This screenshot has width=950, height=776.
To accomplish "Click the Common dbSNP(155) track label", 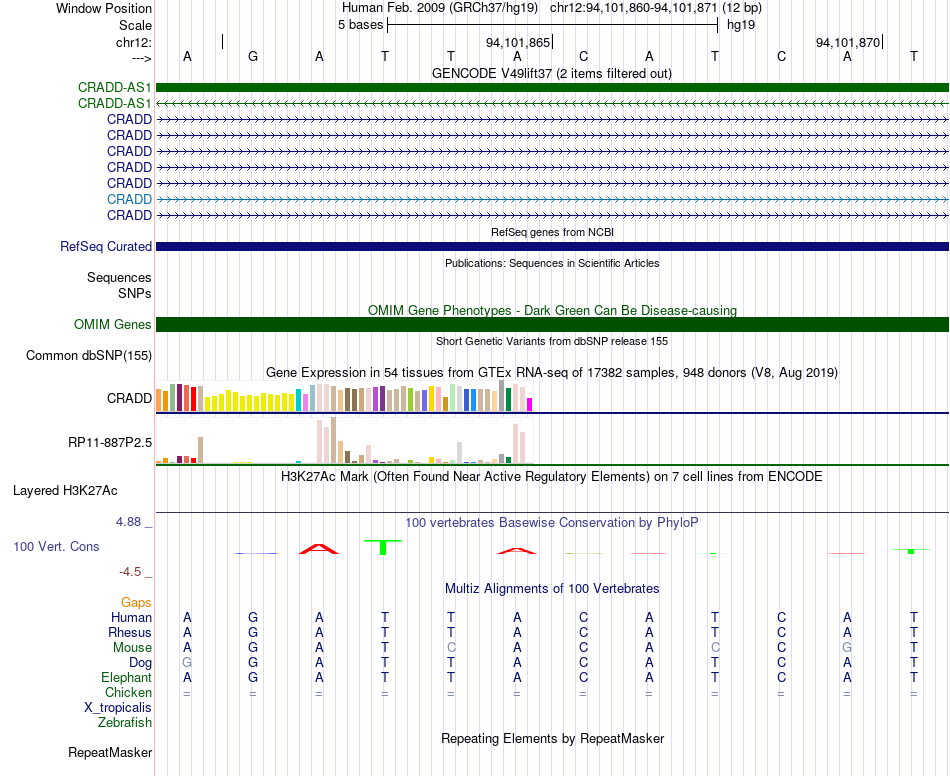I will tap(89, 355).
